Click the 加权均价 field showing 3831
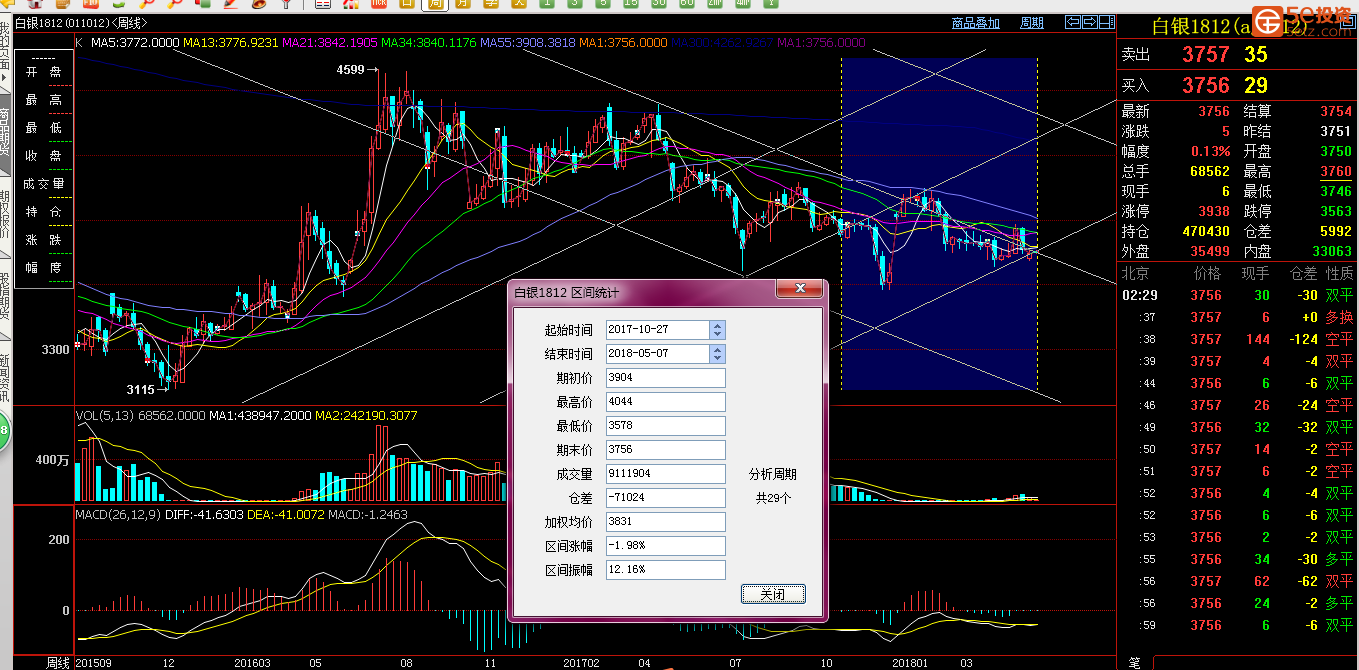1359x670 pixels. tap(665, 521)
